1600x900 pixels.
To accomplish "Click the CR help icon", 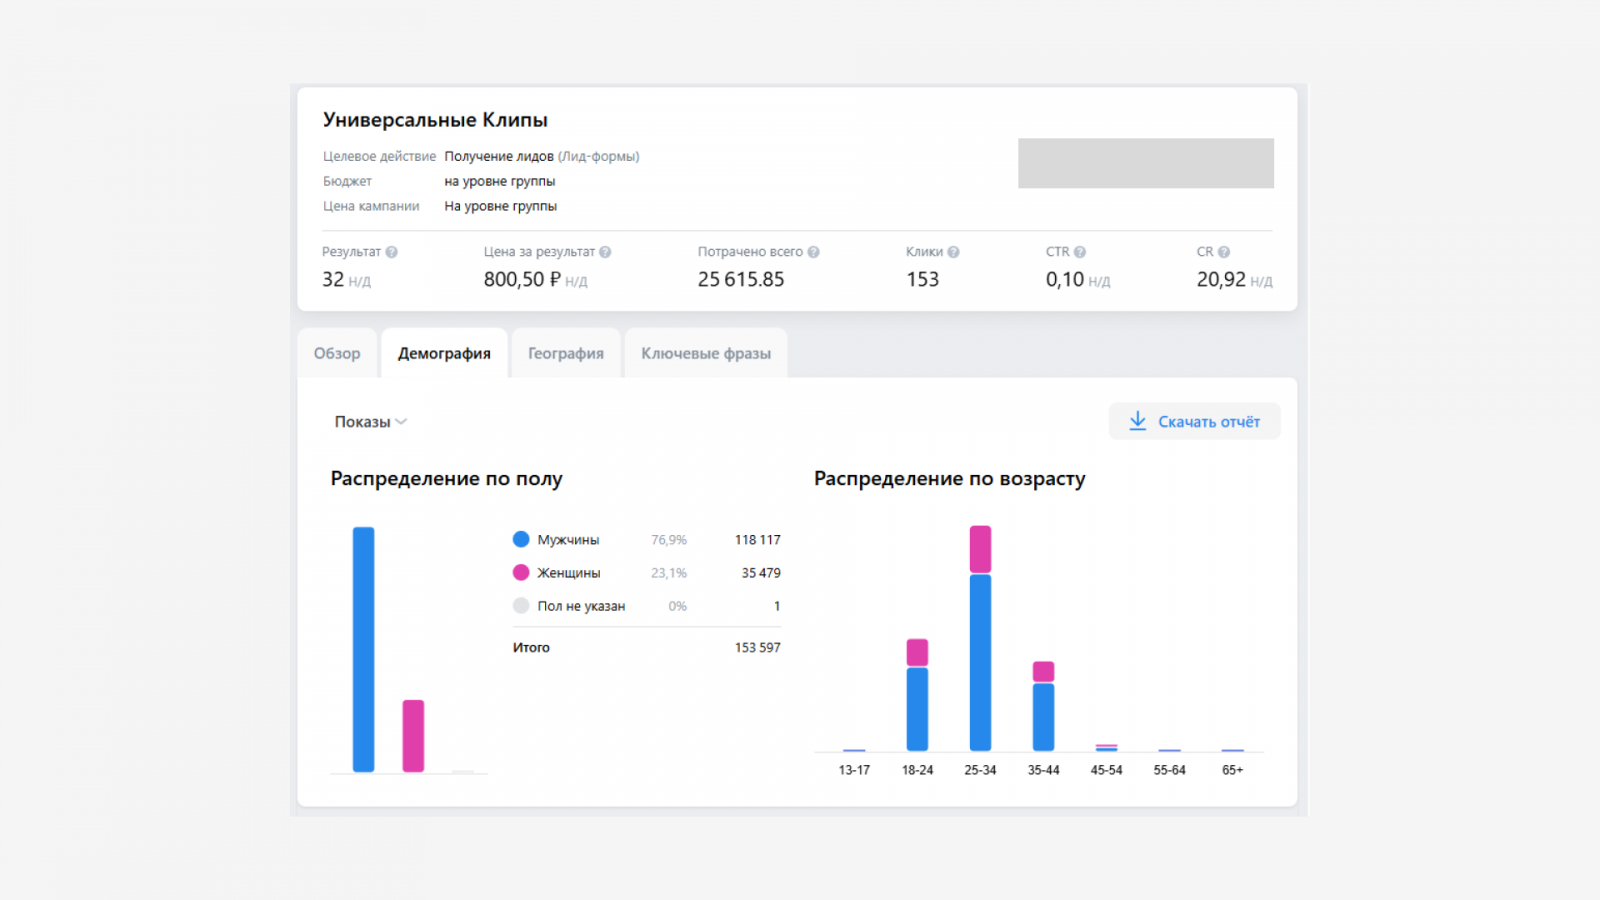I will click(x=1224, y=252).
